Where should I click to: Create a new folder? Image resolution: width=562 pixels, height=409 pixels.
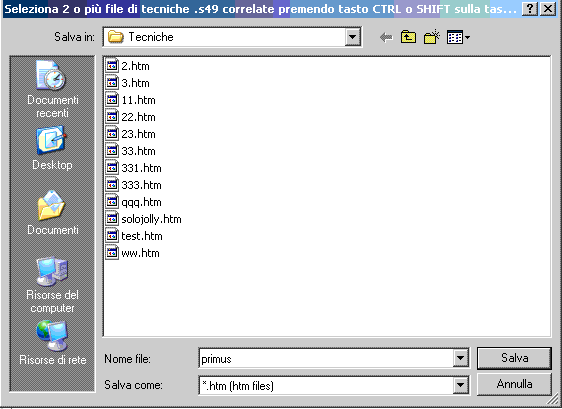432,37
